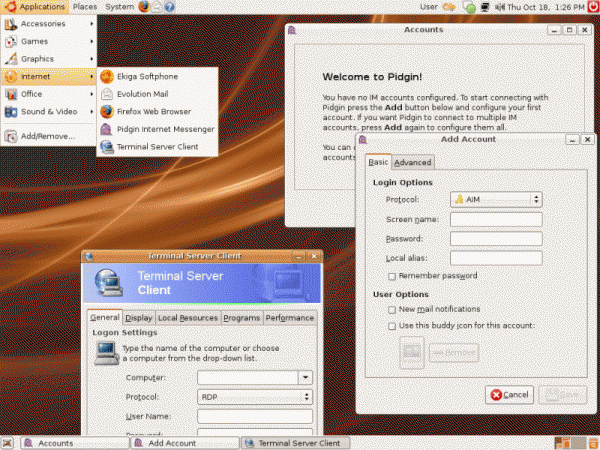
Task: Click the laptop icon under Logon Settings
Action: [106, 353]
